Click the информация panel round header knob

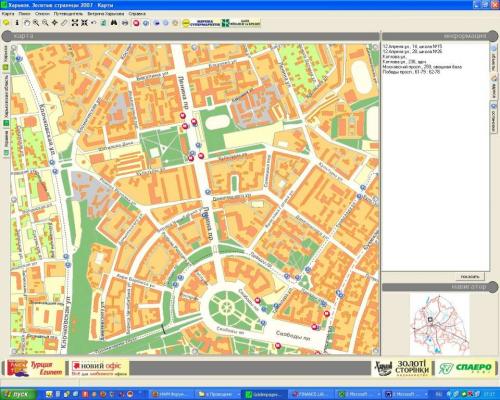coord(494,36)
